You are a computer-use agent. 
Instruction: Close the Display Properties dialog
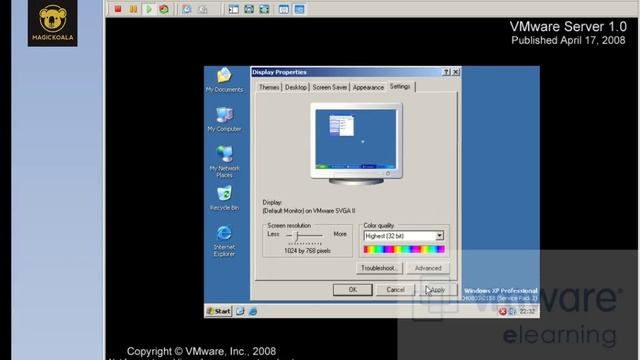pos(456,72)
